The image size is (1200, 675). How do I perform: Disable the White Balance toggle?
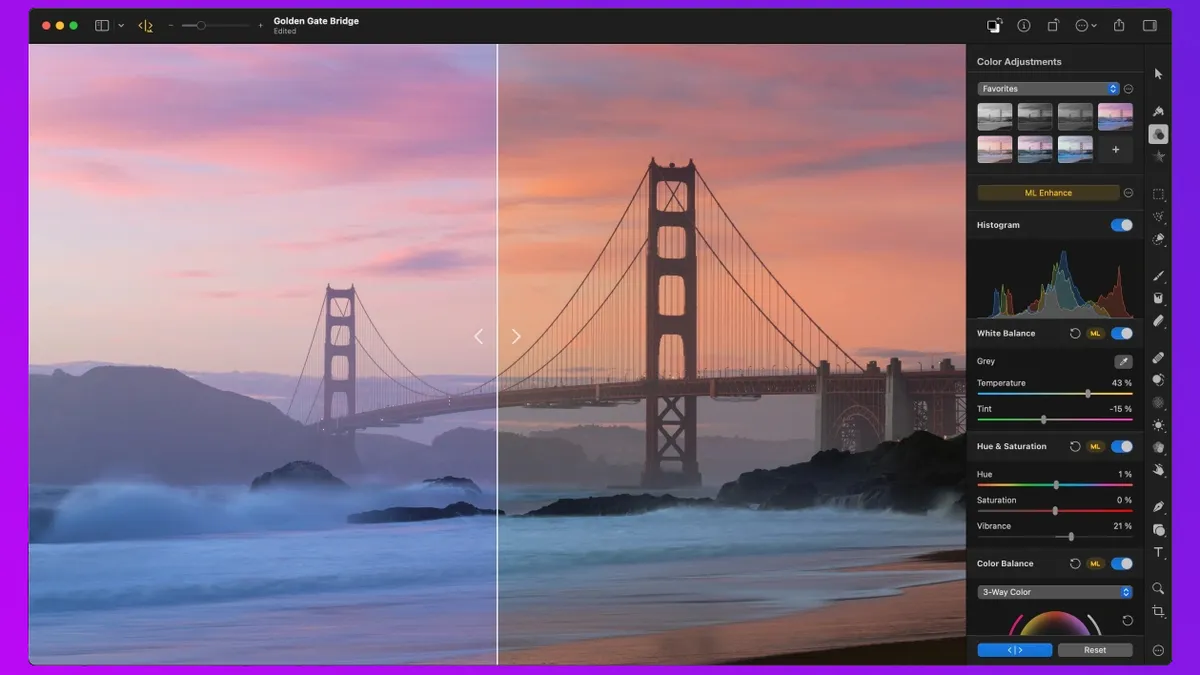1121,333
